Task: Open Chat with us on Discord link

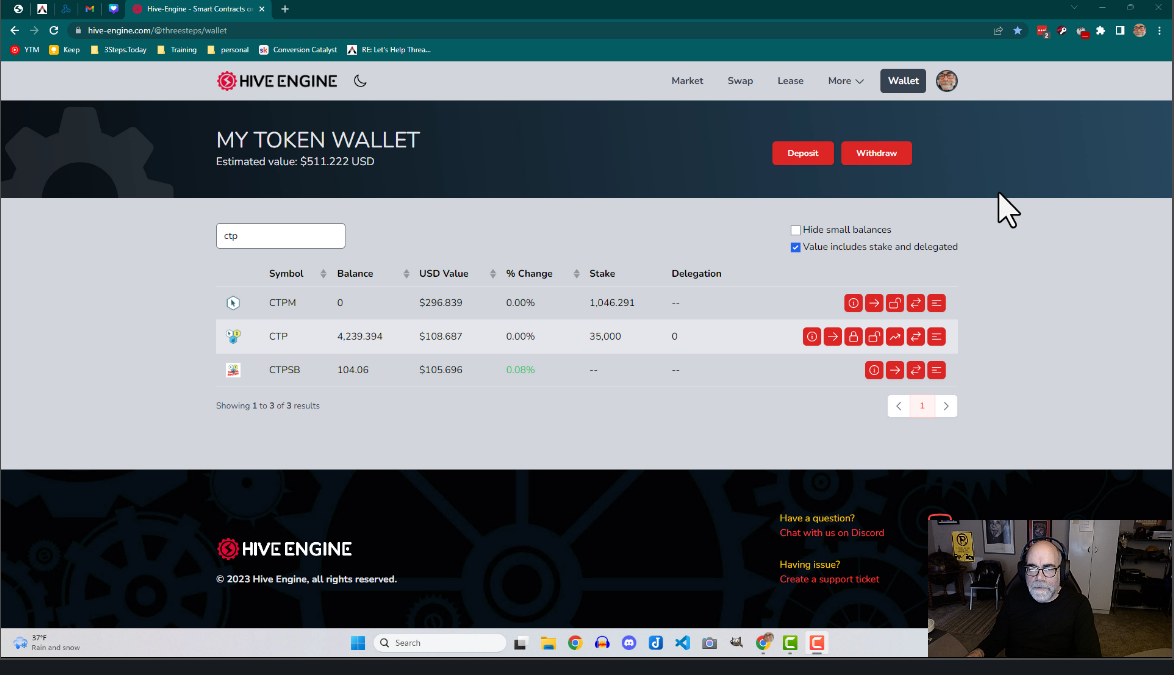Action: pyautogui.click(x=832, y=533)
